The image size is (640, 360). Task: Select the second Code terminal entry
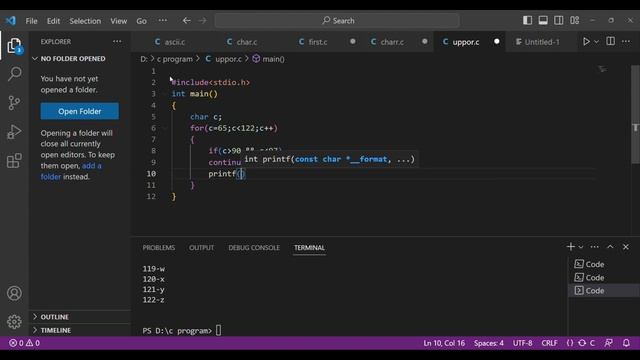tap(603, 278)
